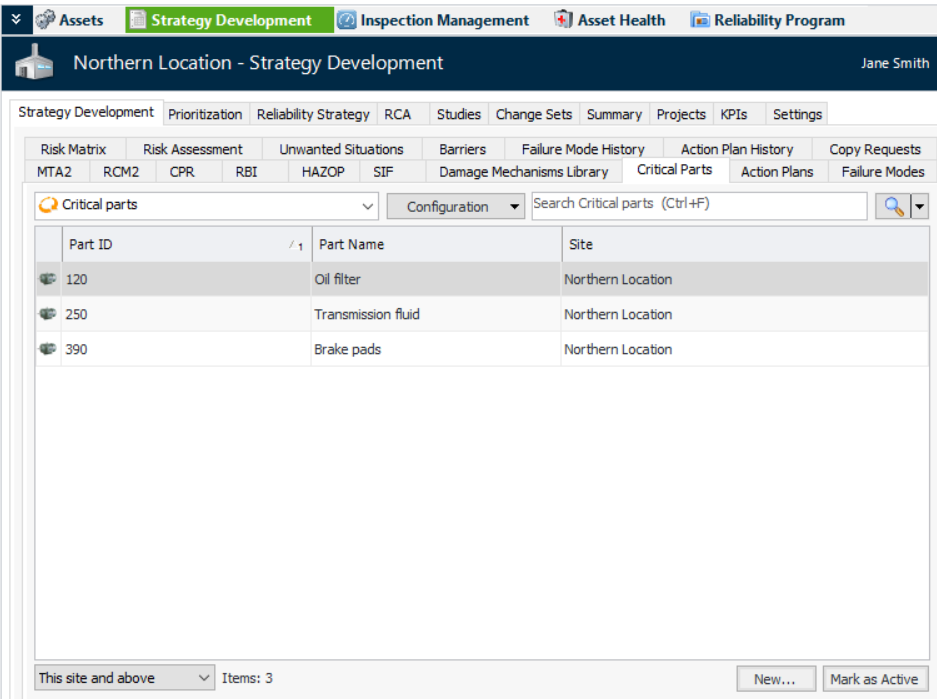Open the Failure Mode History sub-tab
937x699 pixels.
point(583,149)
